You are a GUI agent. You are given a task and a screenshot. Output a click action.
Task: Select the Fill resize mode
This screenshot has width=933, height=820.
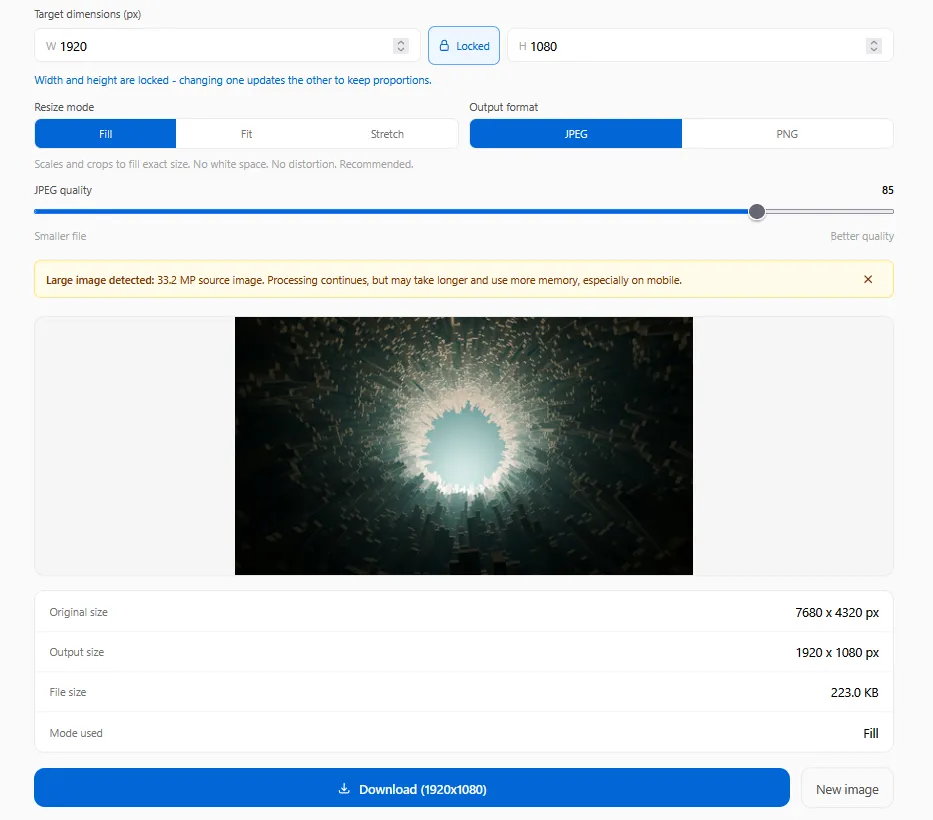click(105, 134)
